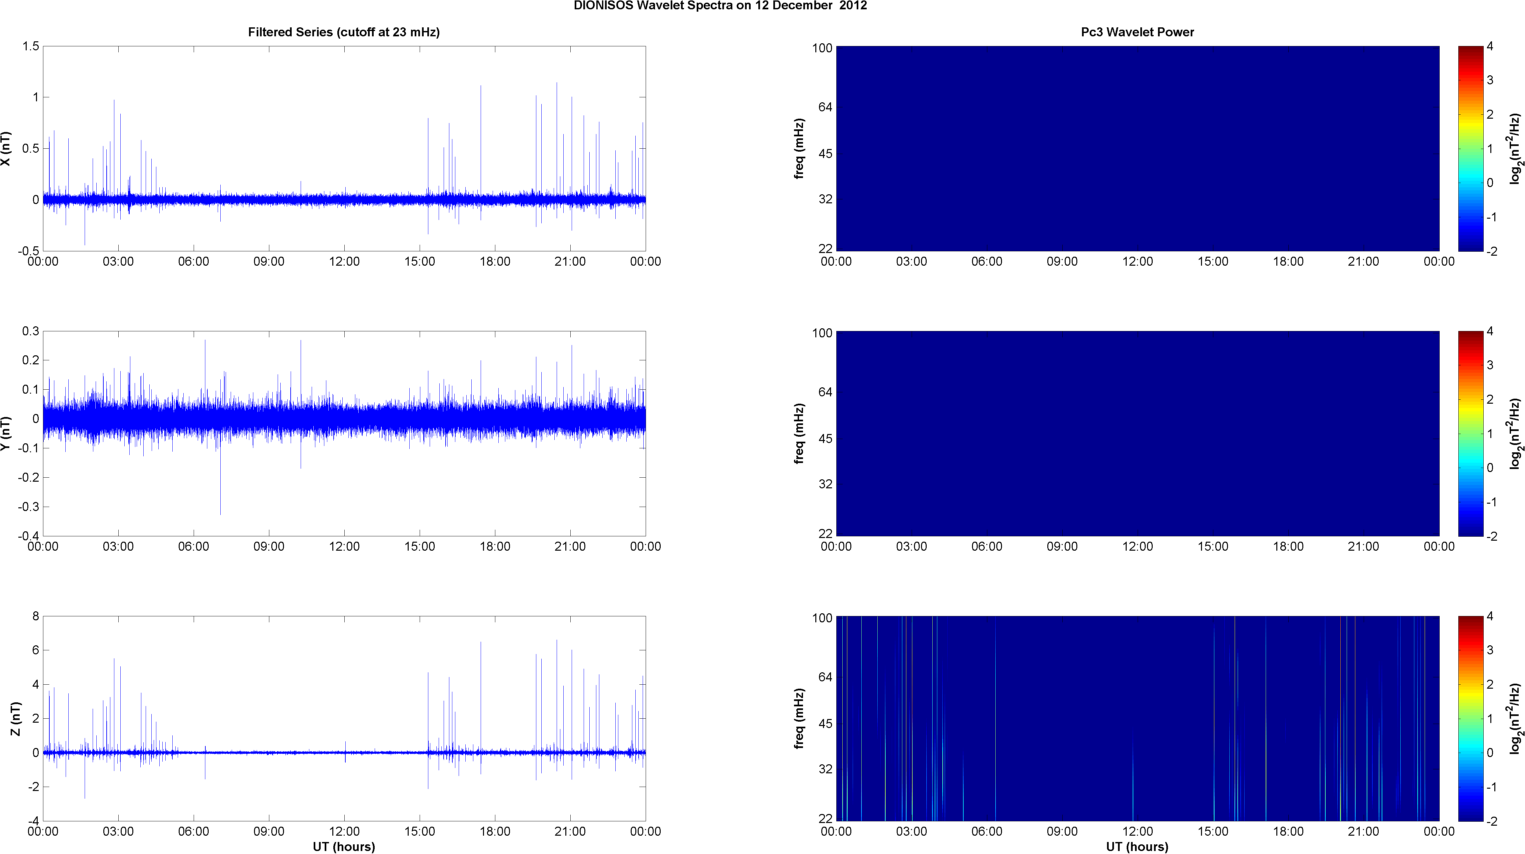Click log2(nT²/Hz) label of top colorbar

pos(1516,149)
